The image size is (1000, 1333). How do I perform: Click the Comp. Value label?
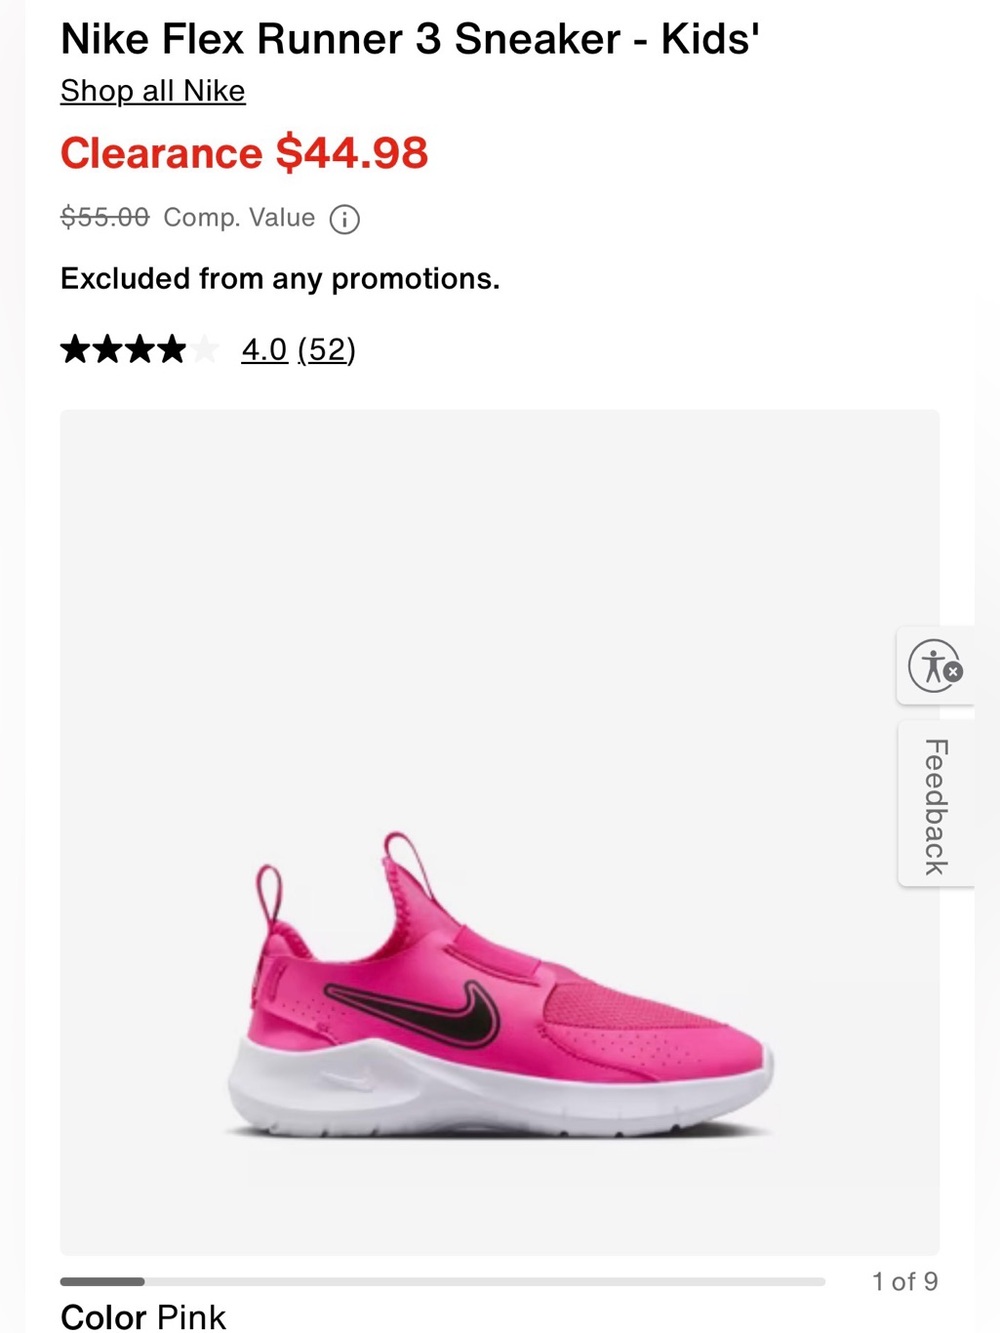(239, 217)
